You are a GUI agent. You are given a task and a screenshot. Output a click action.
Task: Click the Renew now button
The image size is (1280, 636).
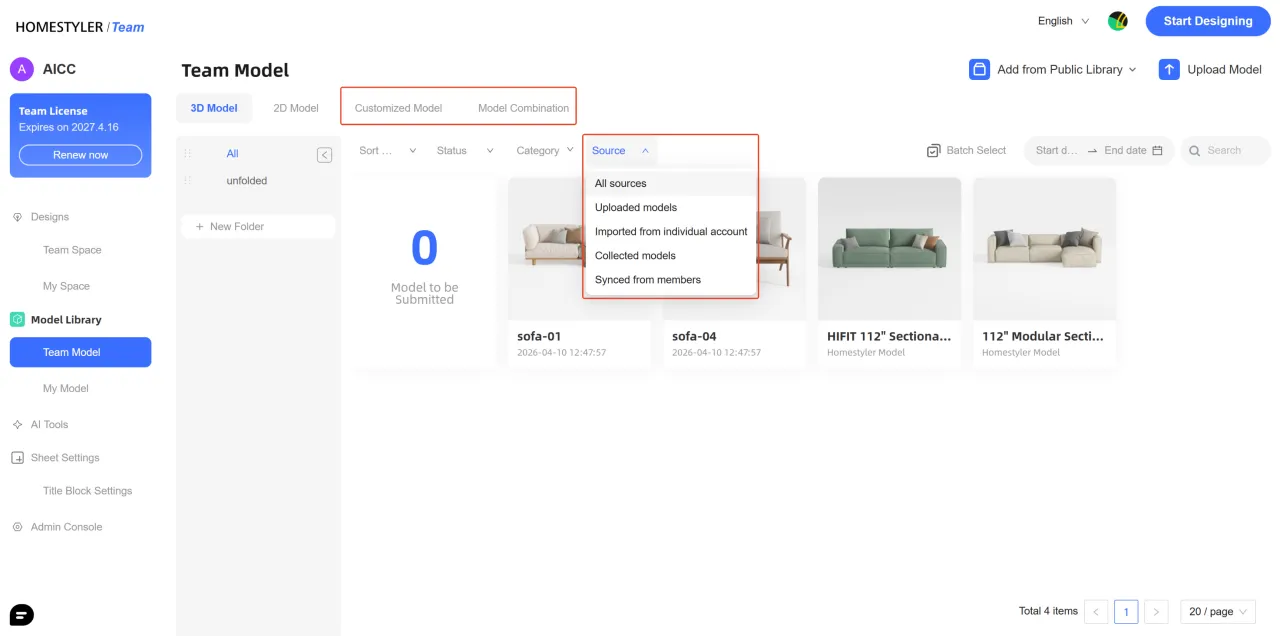80,155
